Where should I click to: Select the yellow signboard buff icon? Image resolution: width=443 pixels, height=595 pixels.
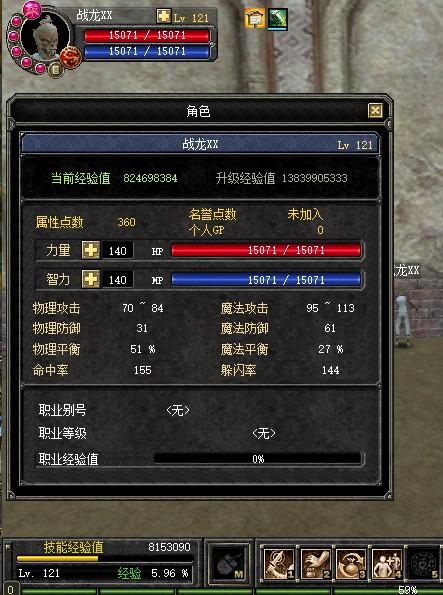tap(254, 18)
